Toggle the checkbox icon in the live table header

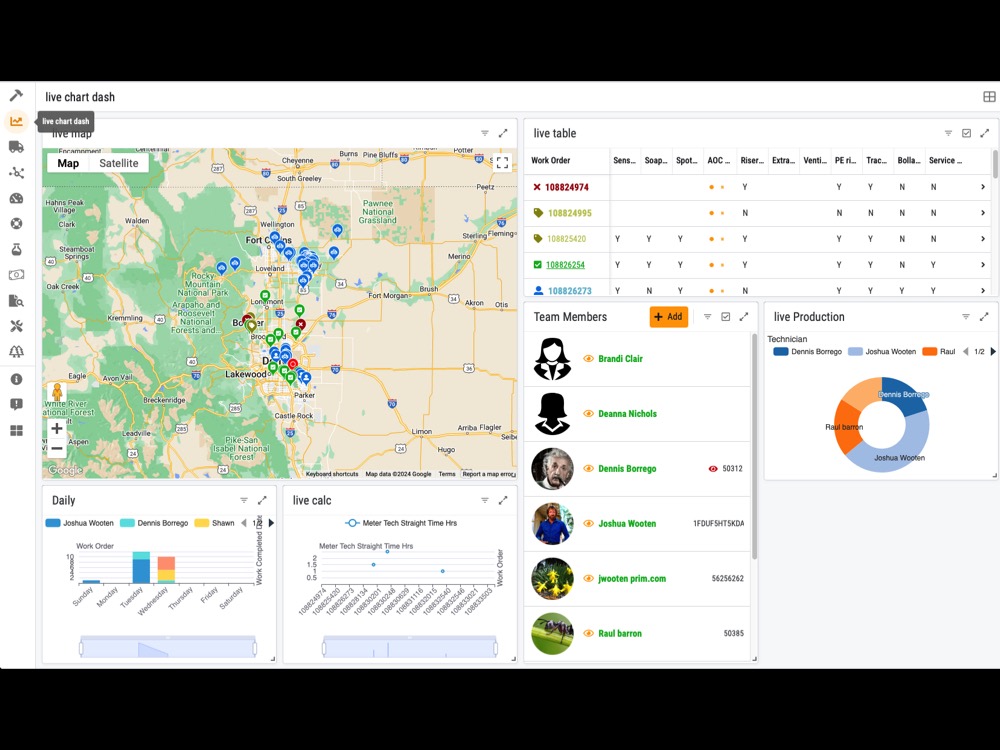pos(966,132)
